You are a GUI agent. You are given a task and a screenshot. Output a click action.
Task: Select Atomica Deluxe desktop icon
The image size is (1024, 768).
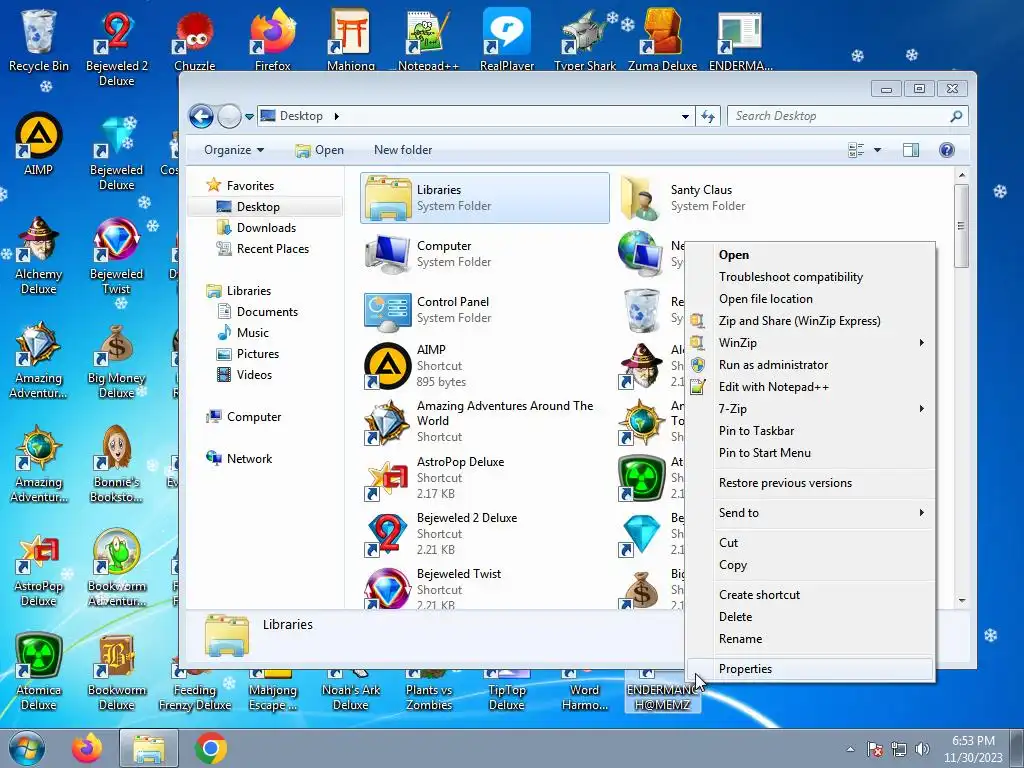point(39,673)
